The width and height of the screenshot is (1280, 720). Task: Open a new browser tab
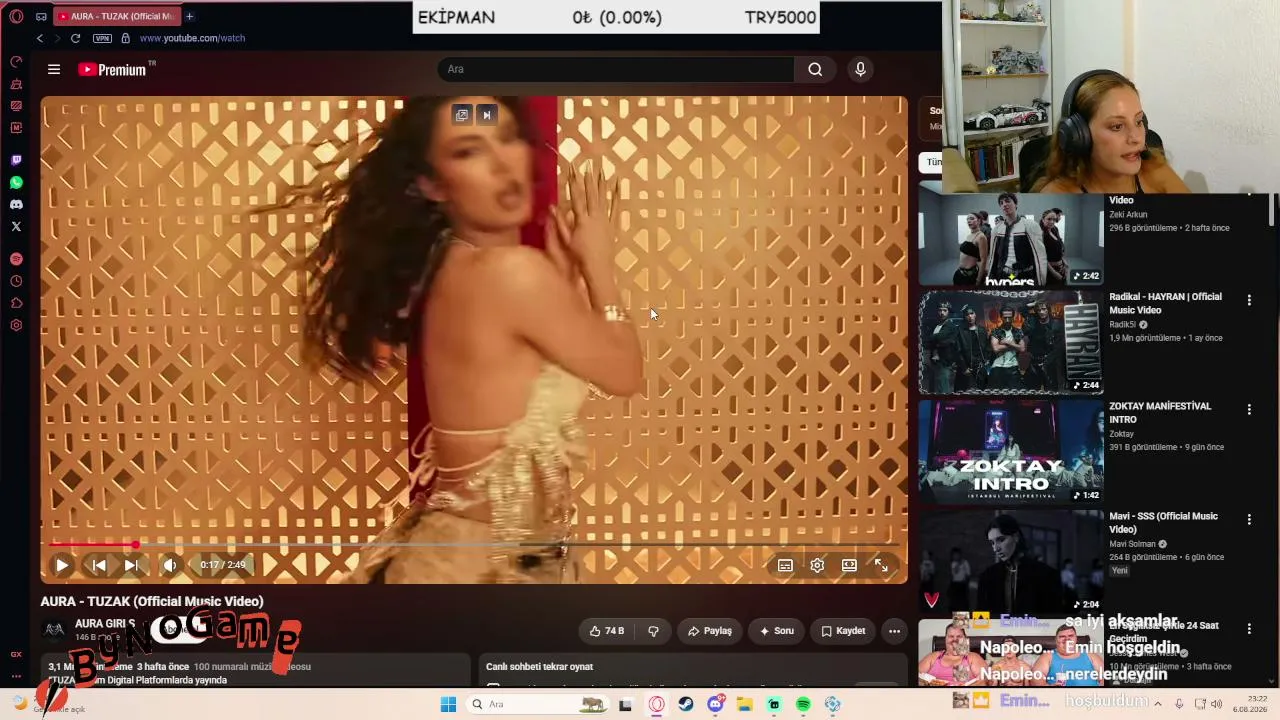[x=189, y=16]
